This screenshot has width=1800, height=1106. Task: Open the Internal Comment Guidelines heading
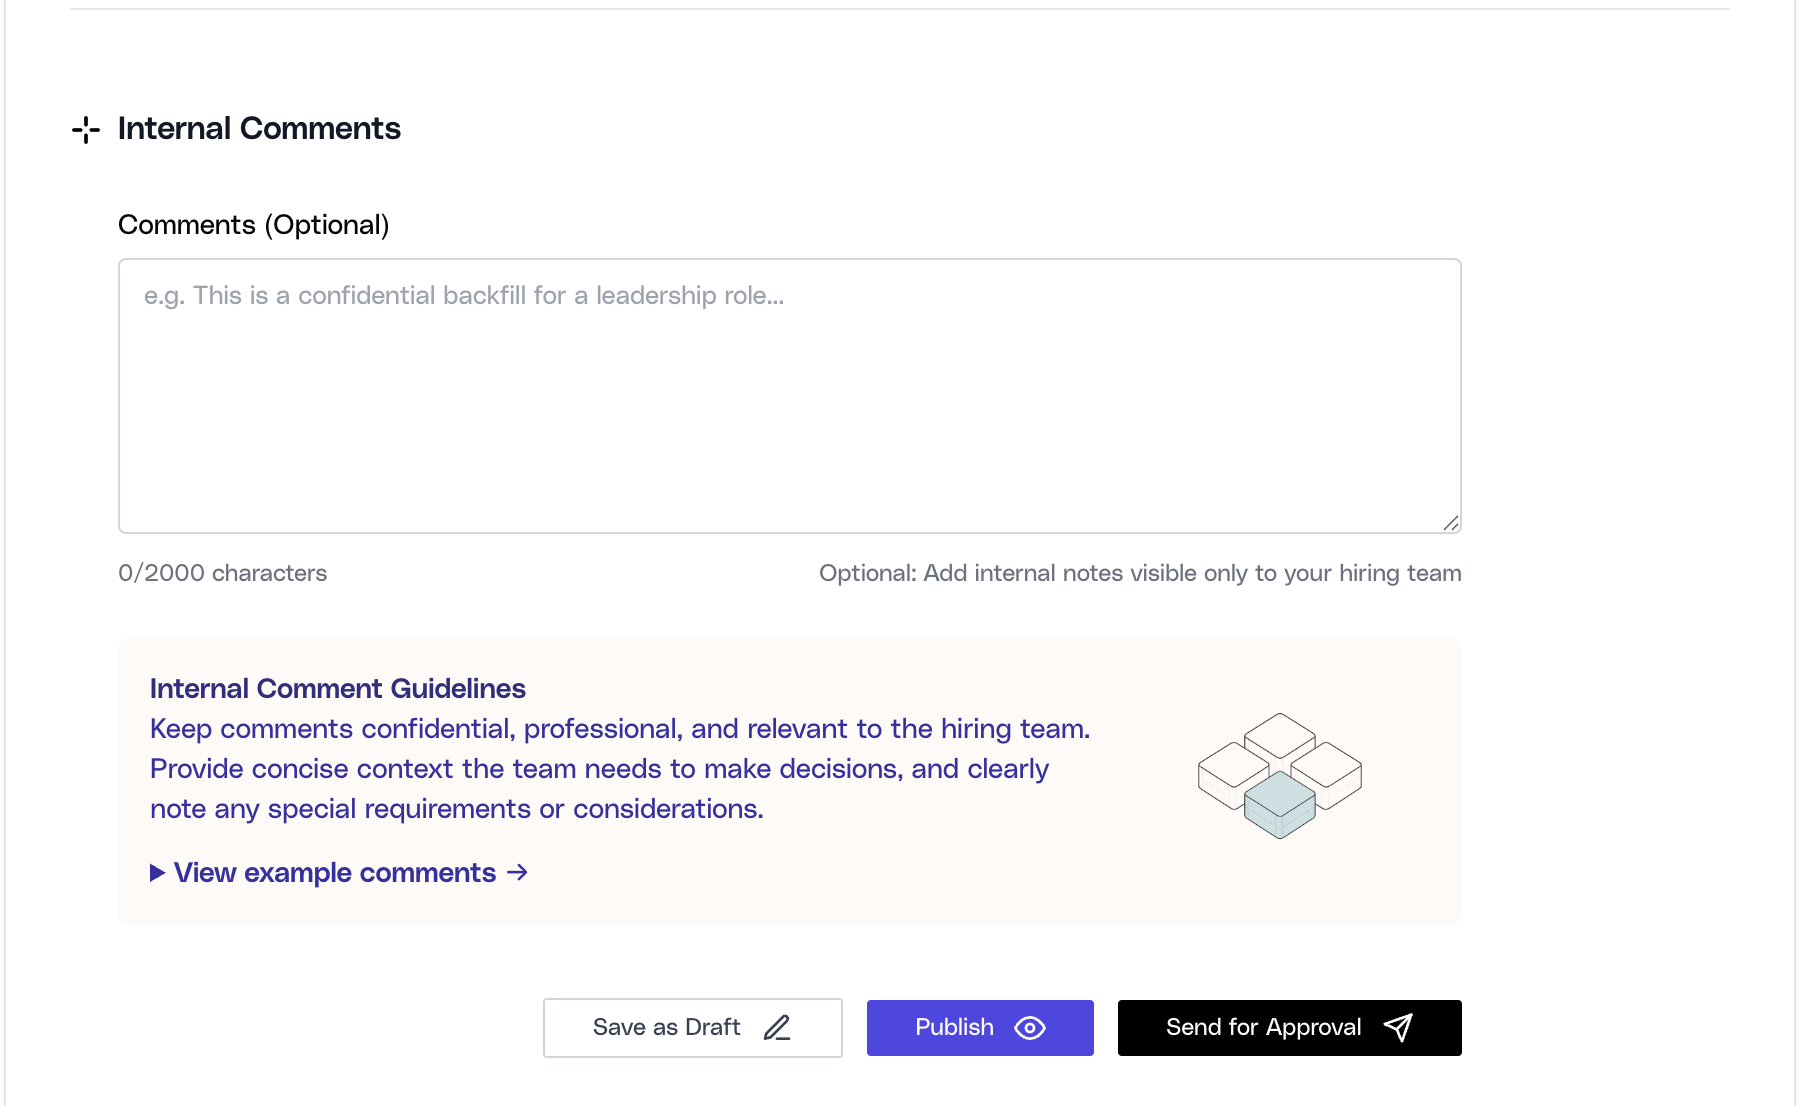tap(338, 688)
